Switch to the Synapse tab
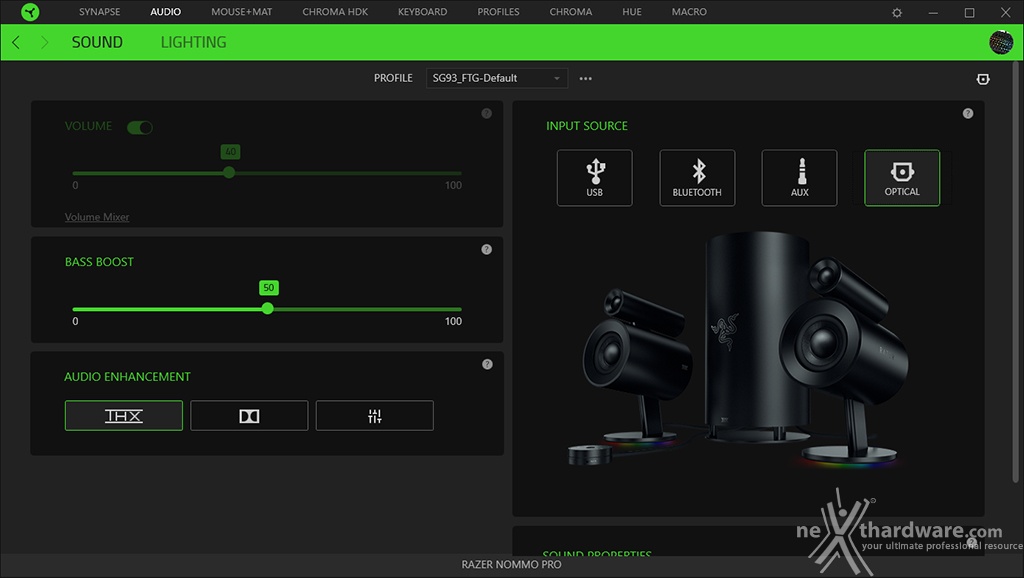The image size is (1024, 578). coord(99,12)
